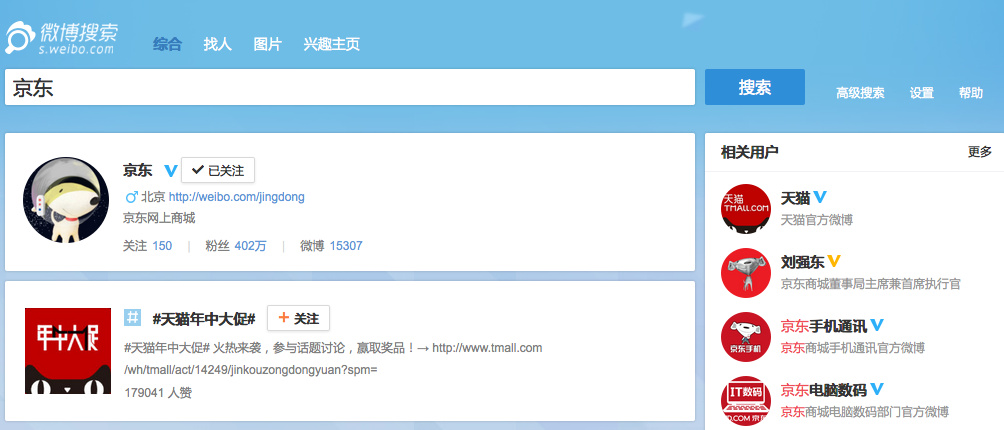The height and width of the screenshot is (430, 1004).
Task: Click verified badge beside 京东电脑数码
Action: click(x=877, y=389)
